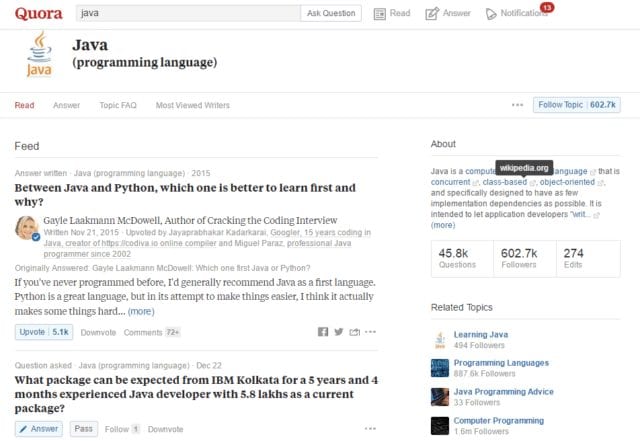This screenshot has width=640, height=441.
Task: Click the Java Programming Advice topic icon
Action: point(440,397)
